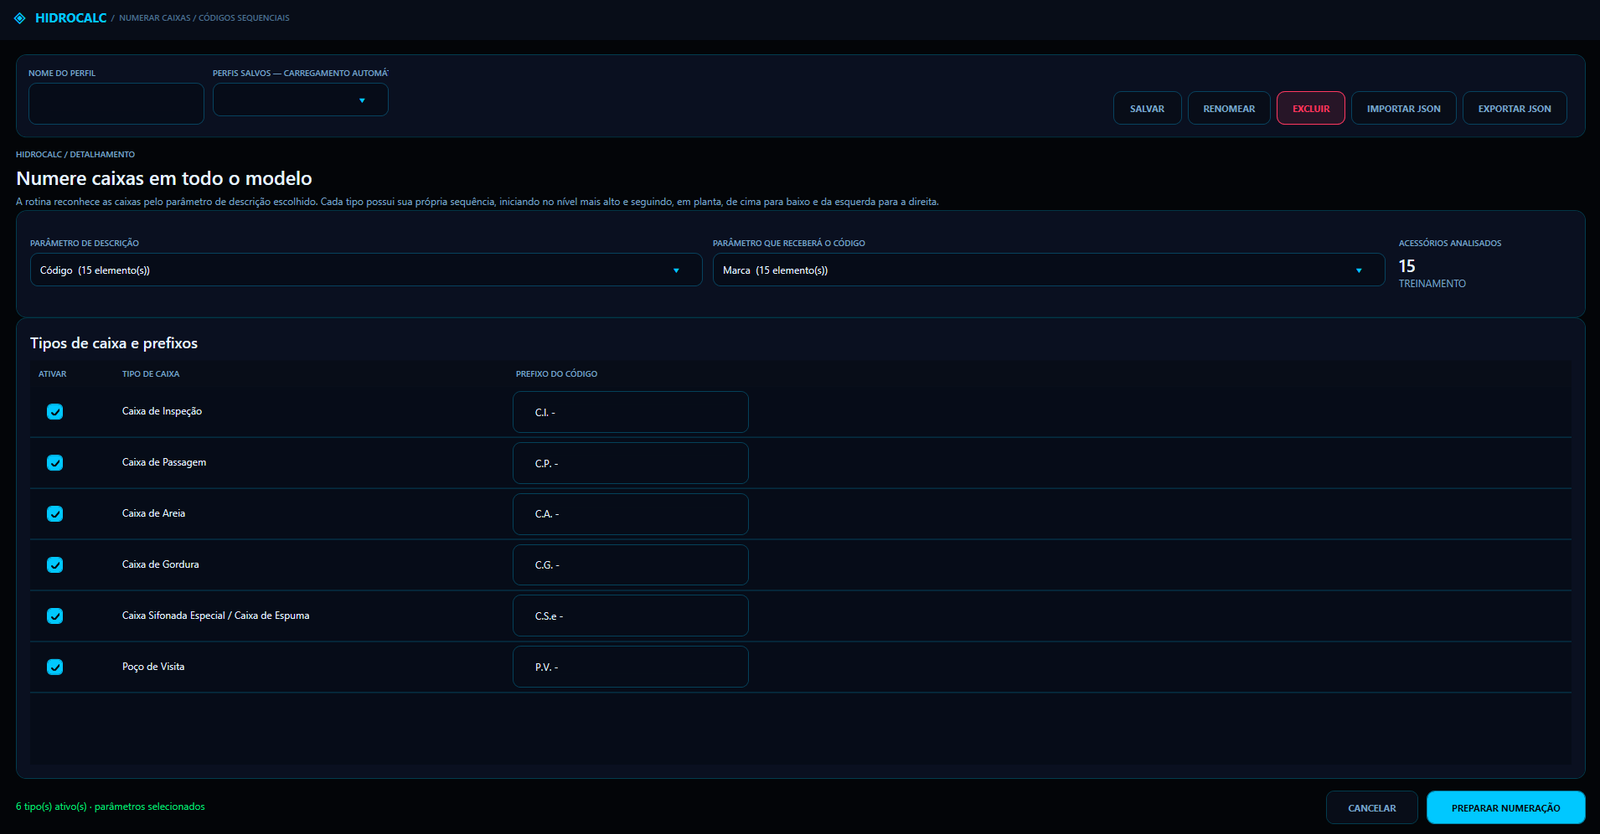Toggle the Caixa de Passagem checkbox
The width and height of the screenshot is (1600, 834).
pos(55,463)
